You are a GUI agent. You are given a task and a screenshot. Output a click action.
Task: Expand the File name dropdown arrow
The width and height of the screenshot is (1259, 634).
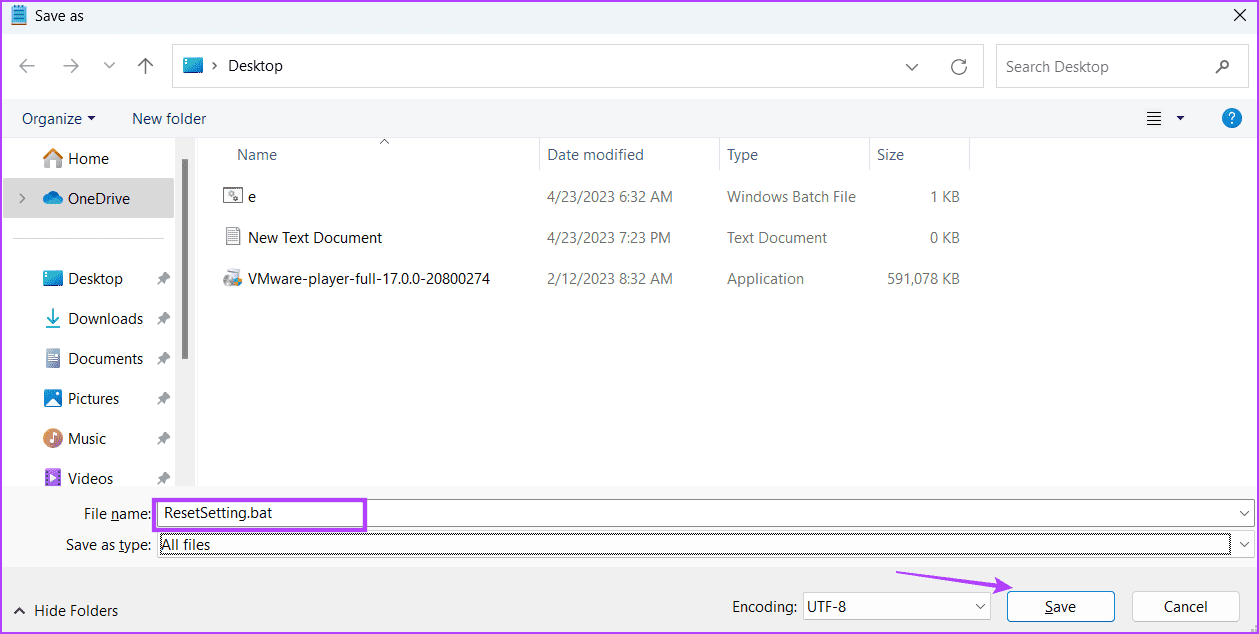[x=1245, y=513]
